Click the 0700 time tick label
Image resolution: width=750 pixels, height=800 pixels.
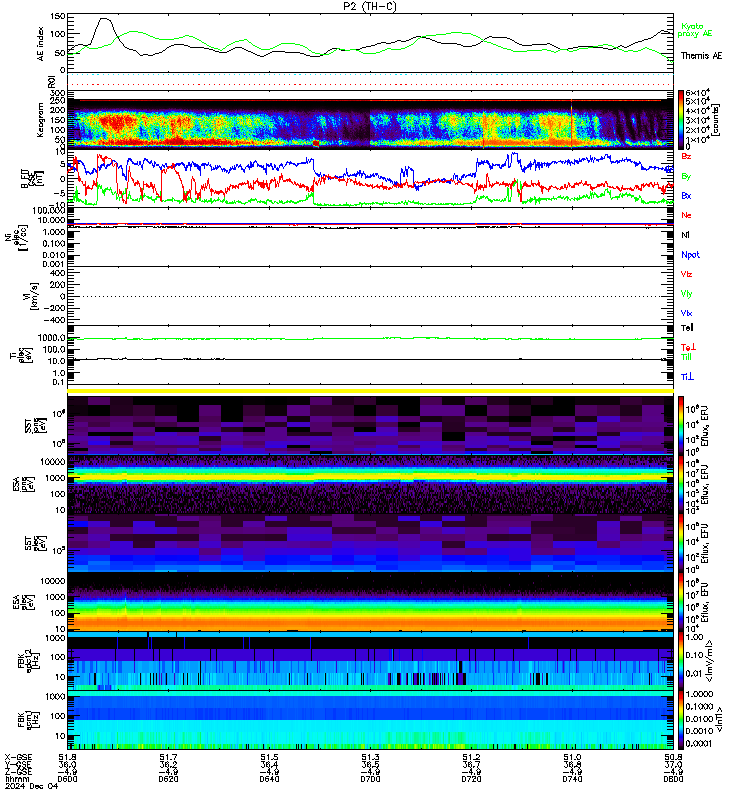point(370,779)
